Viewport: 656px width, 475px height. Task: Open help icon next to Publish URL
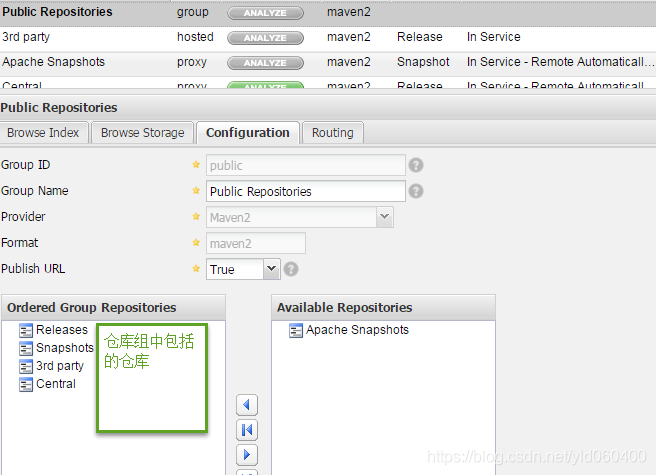(291, 269)
